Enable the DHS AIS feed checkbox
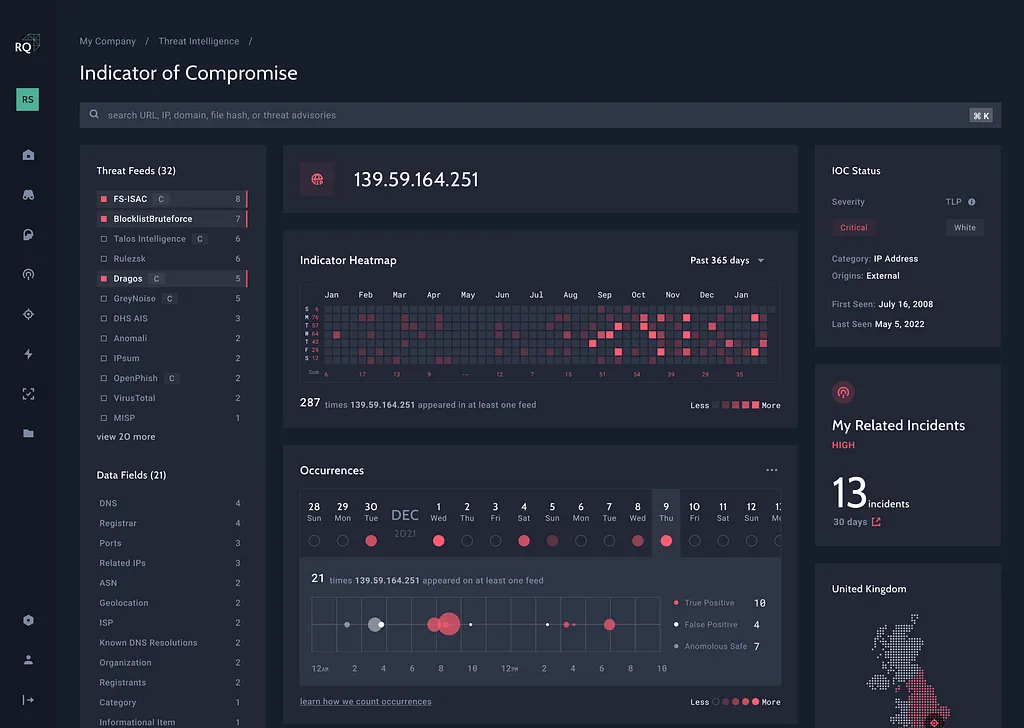This screenshot has width=1024, height=728. (104, 319)
